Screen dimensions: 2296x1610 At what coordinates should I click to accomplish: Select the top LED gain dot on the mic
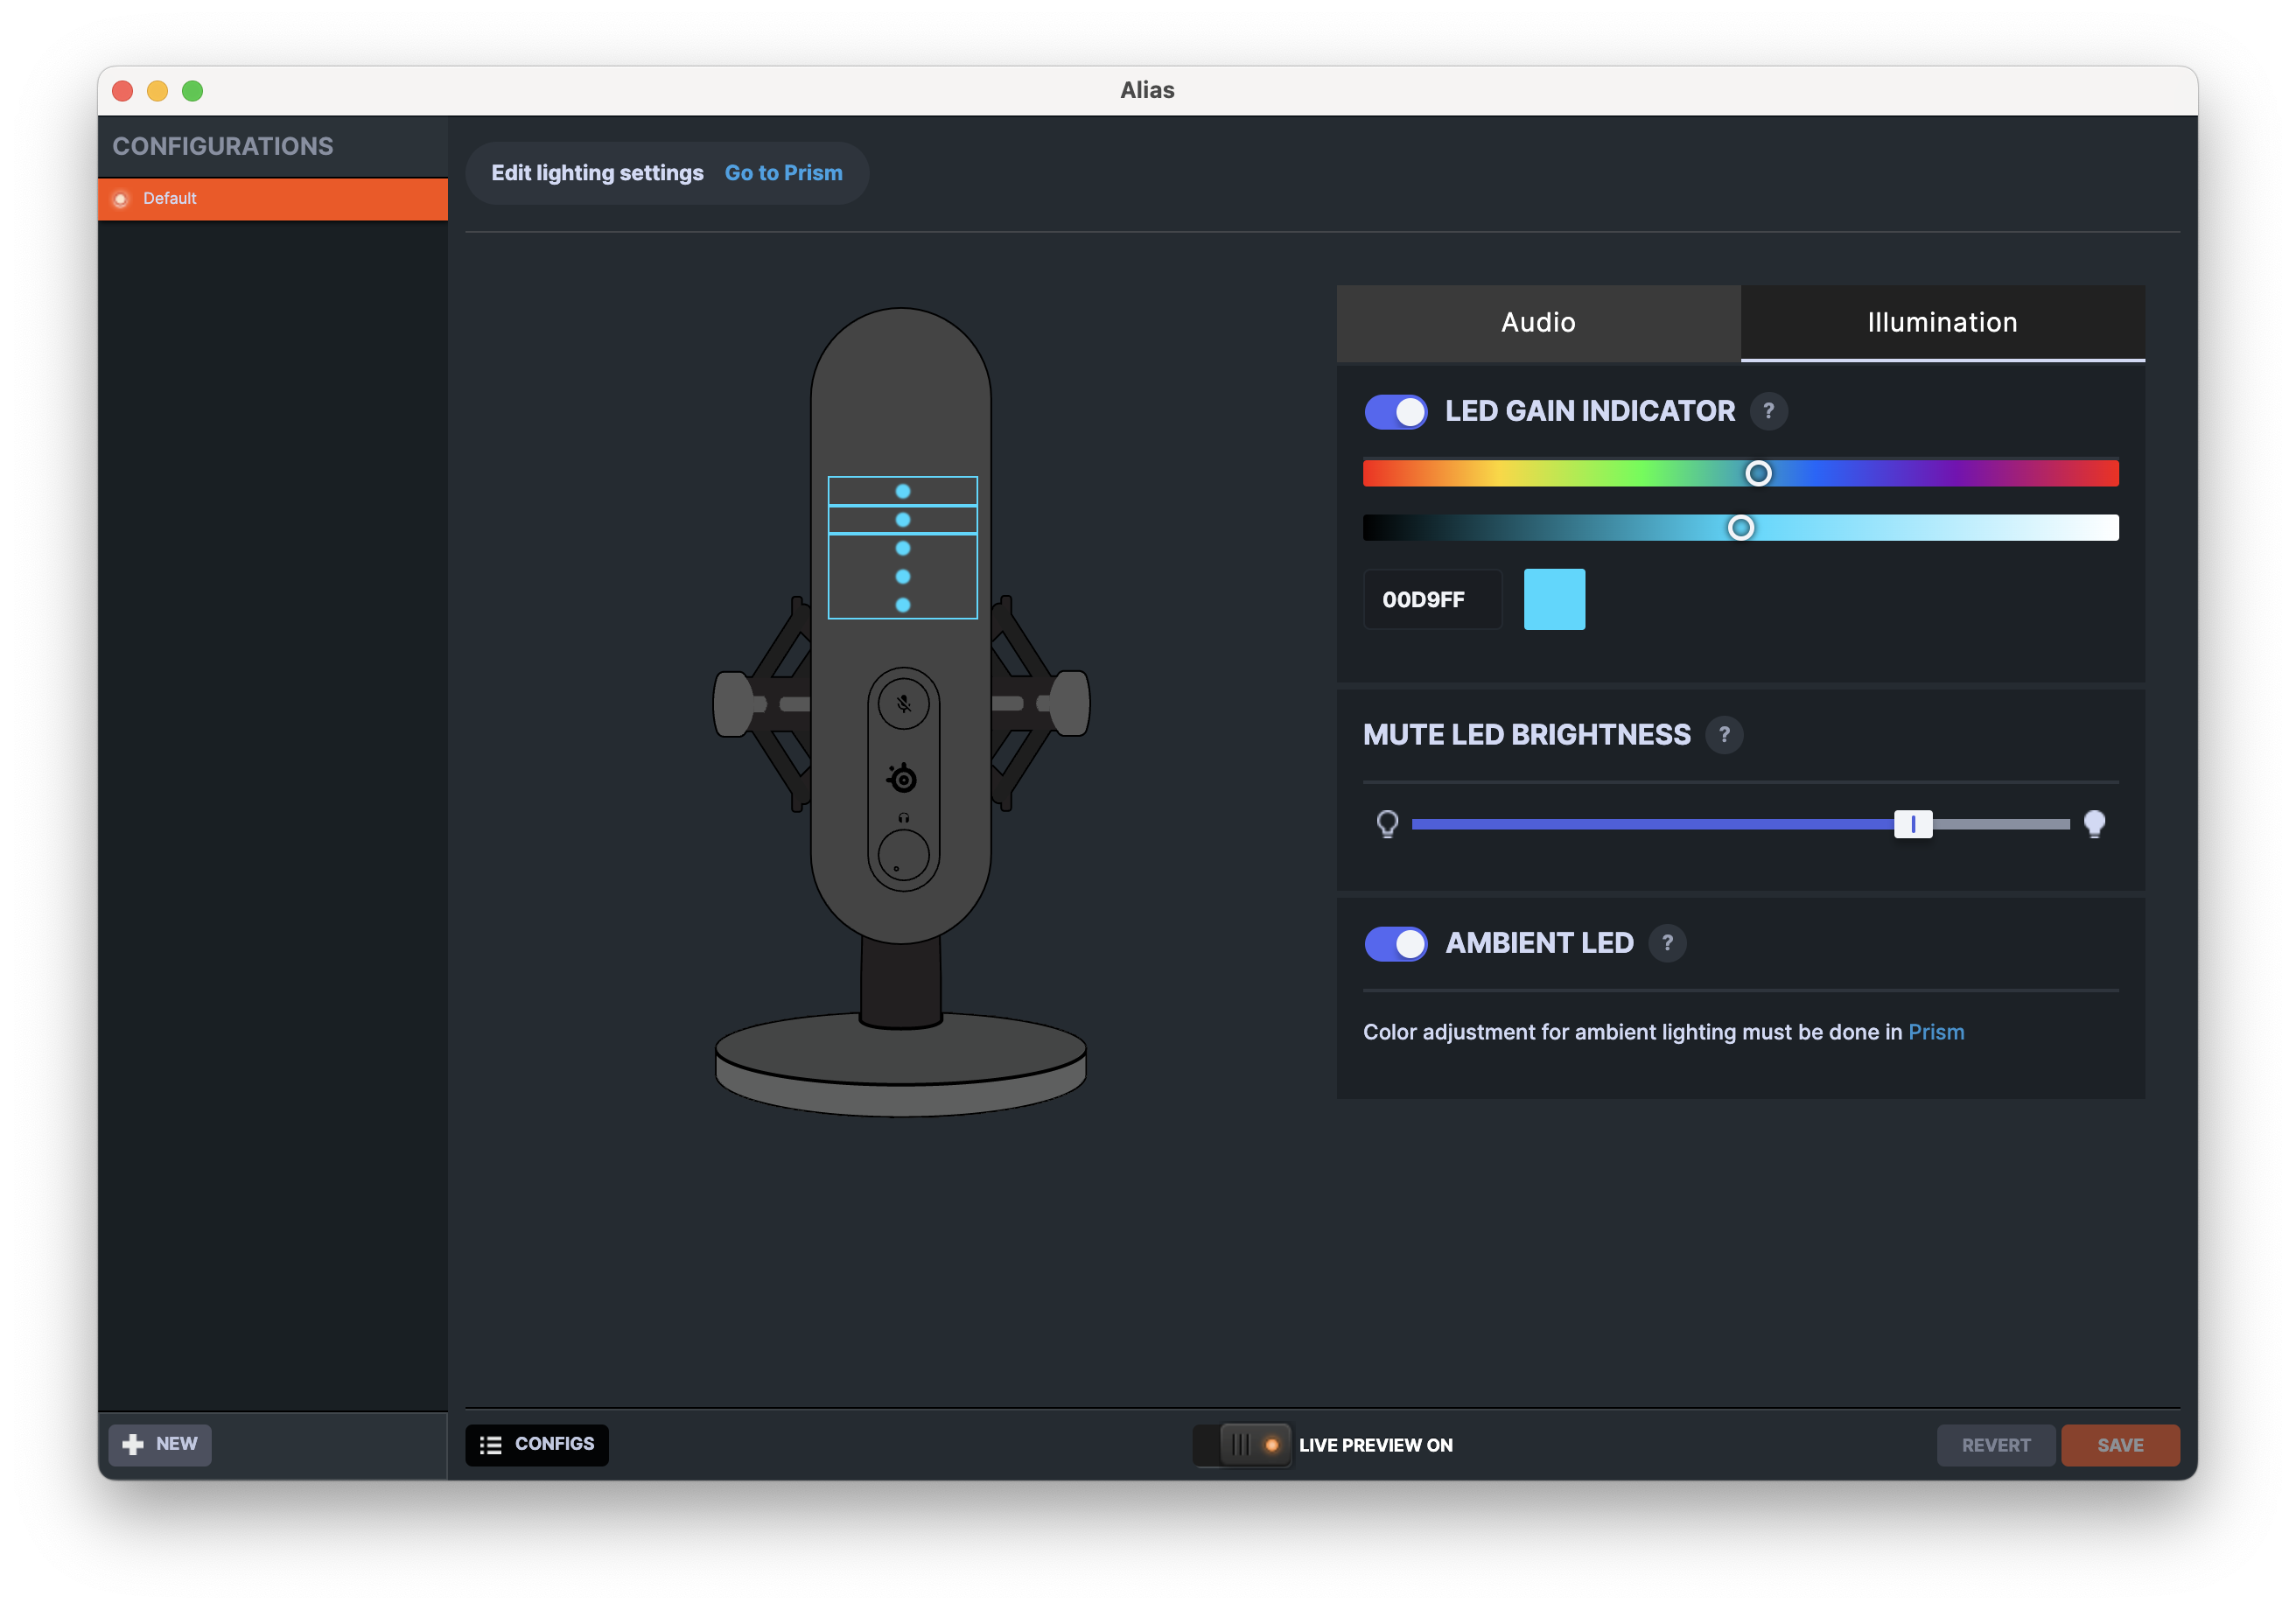pyautogui.click(x=903, y=491)
